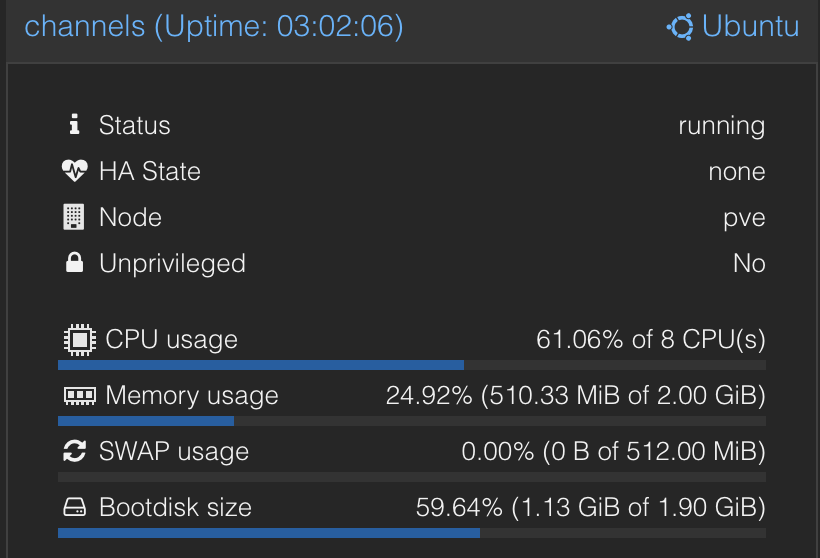The height and width of the screenshot is (558, 820).
Task: Click the CPU usage progress bar
Action: (x=411, y=366)
